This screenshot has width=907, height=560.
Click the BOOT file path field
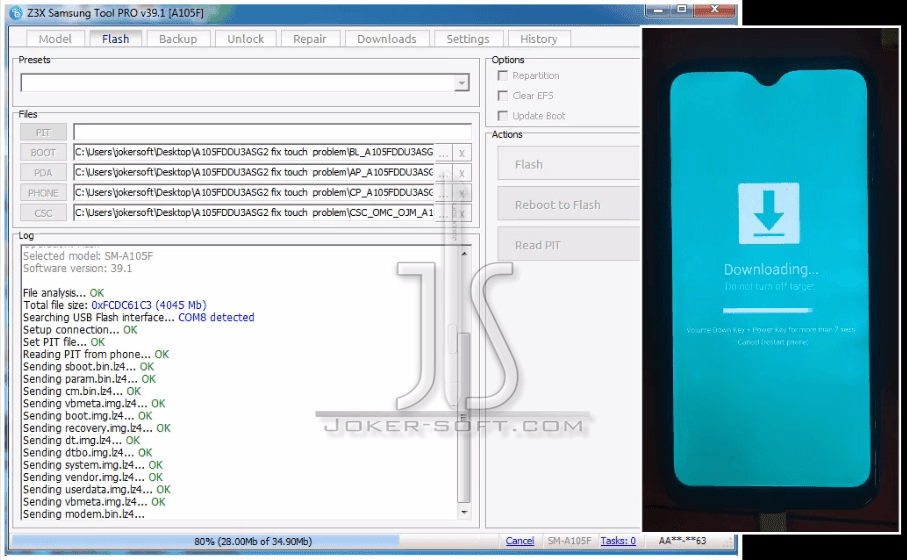(x=254, y=152)
